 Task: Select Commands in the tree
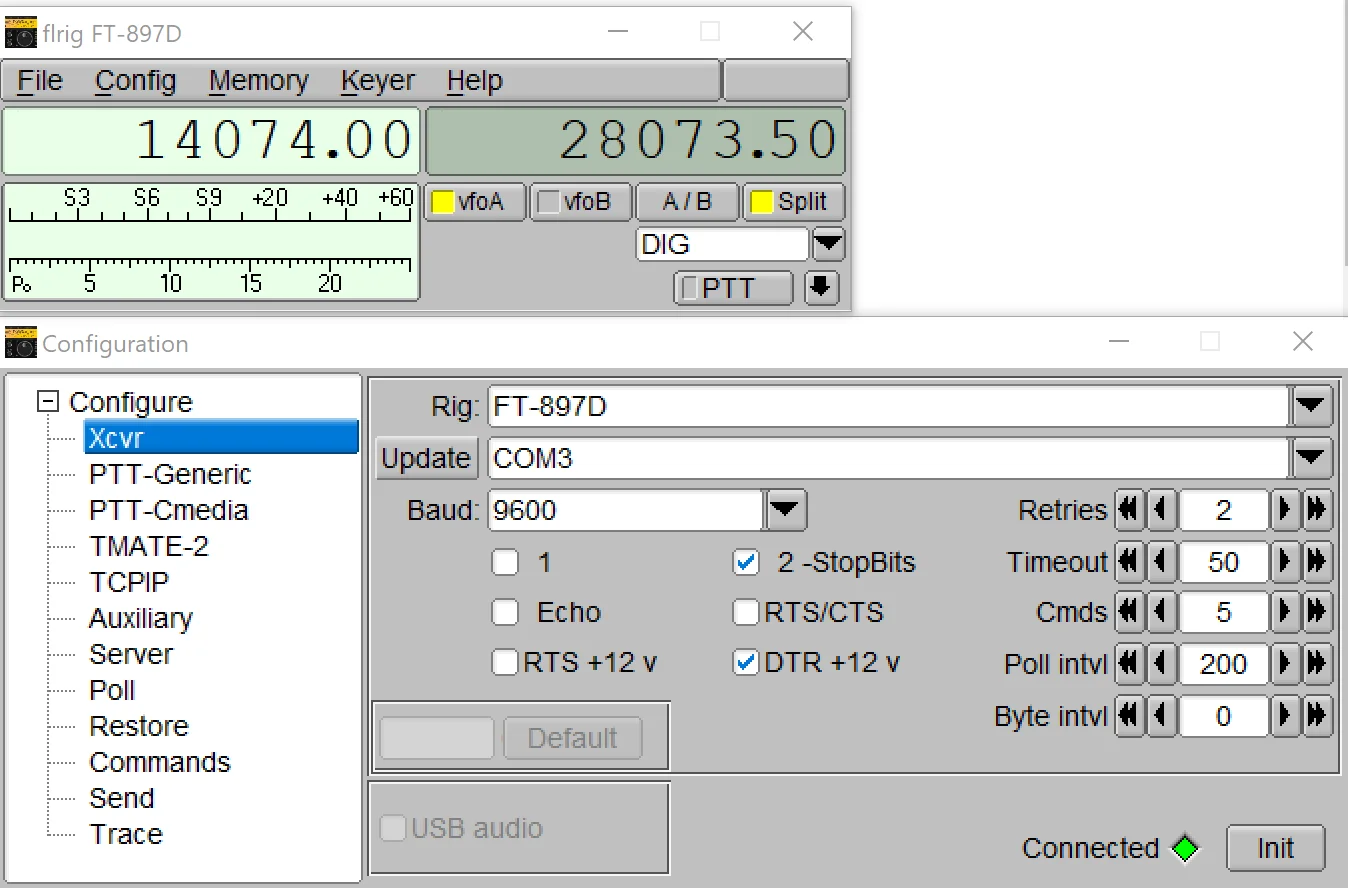pos(160,762)
